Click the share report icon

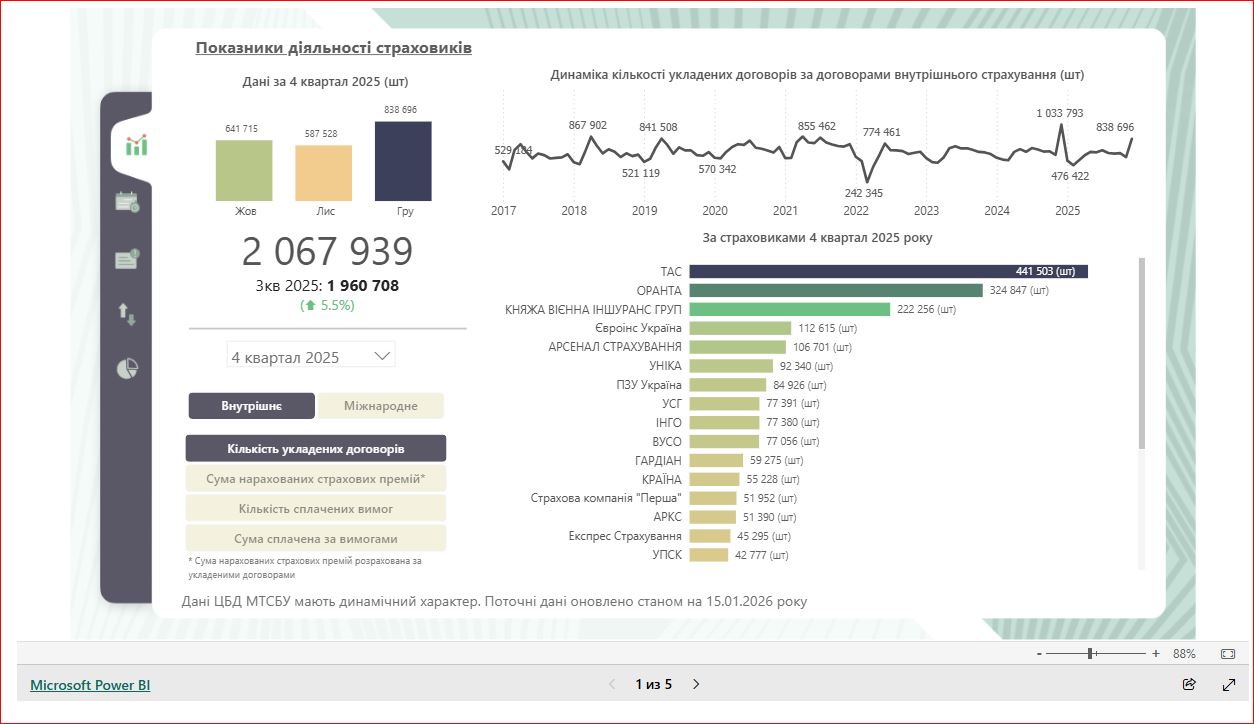pyautogui.click(x=1189, y=685)
